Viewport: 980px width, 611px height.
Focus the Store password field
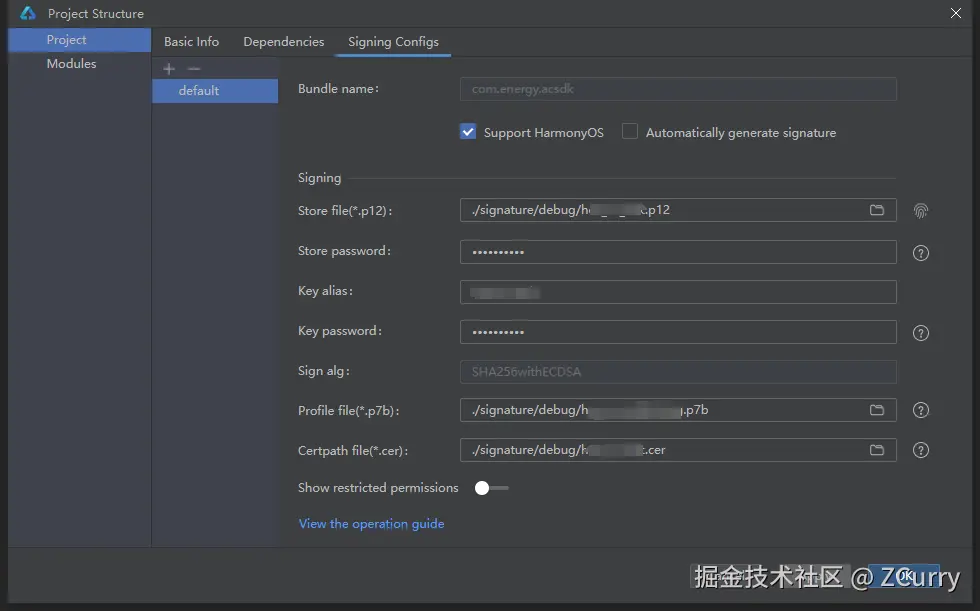[678, 252]
